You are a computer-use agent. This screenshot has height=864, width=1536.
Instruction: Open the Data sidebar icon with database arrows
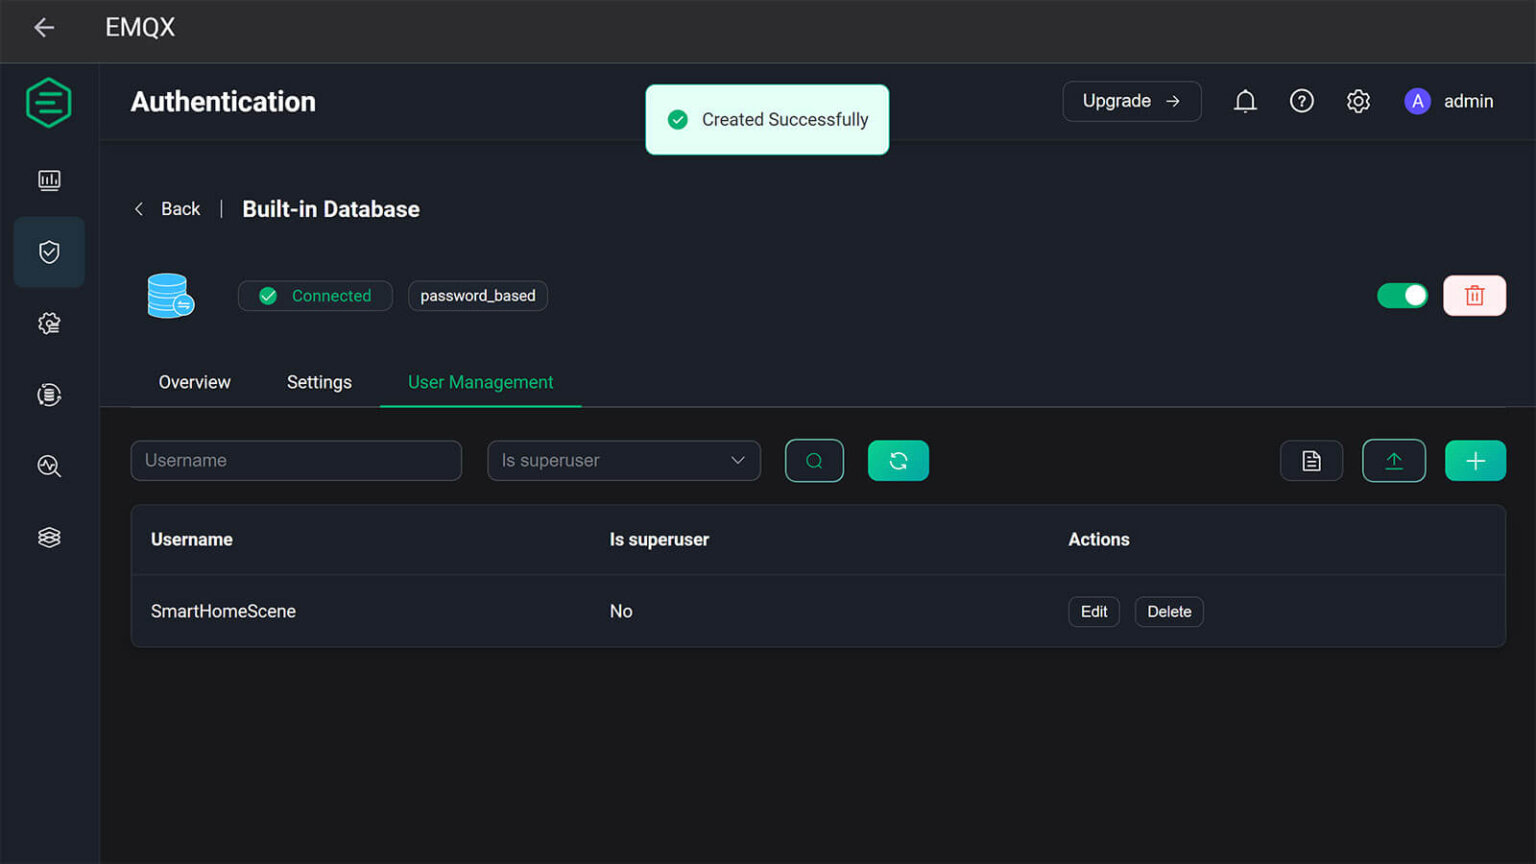pos(48,394)
